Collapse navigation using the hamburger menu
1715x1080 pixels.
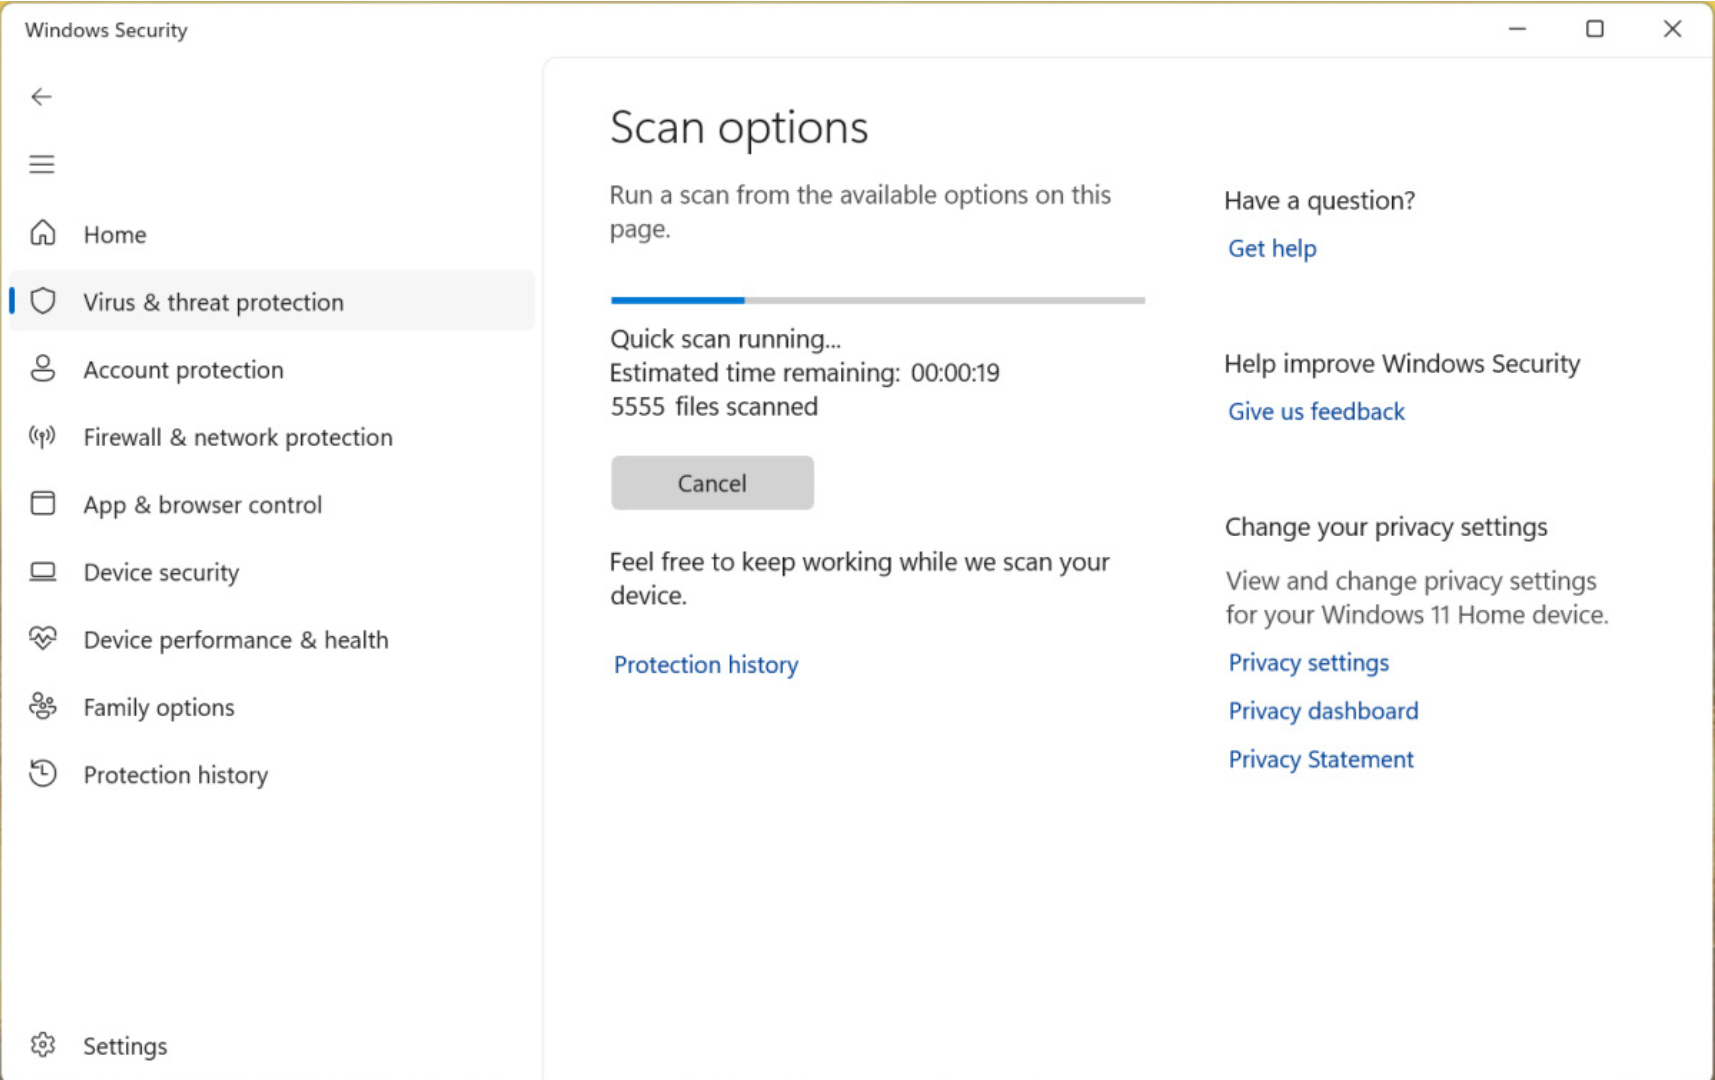click(x=41, y=164)
